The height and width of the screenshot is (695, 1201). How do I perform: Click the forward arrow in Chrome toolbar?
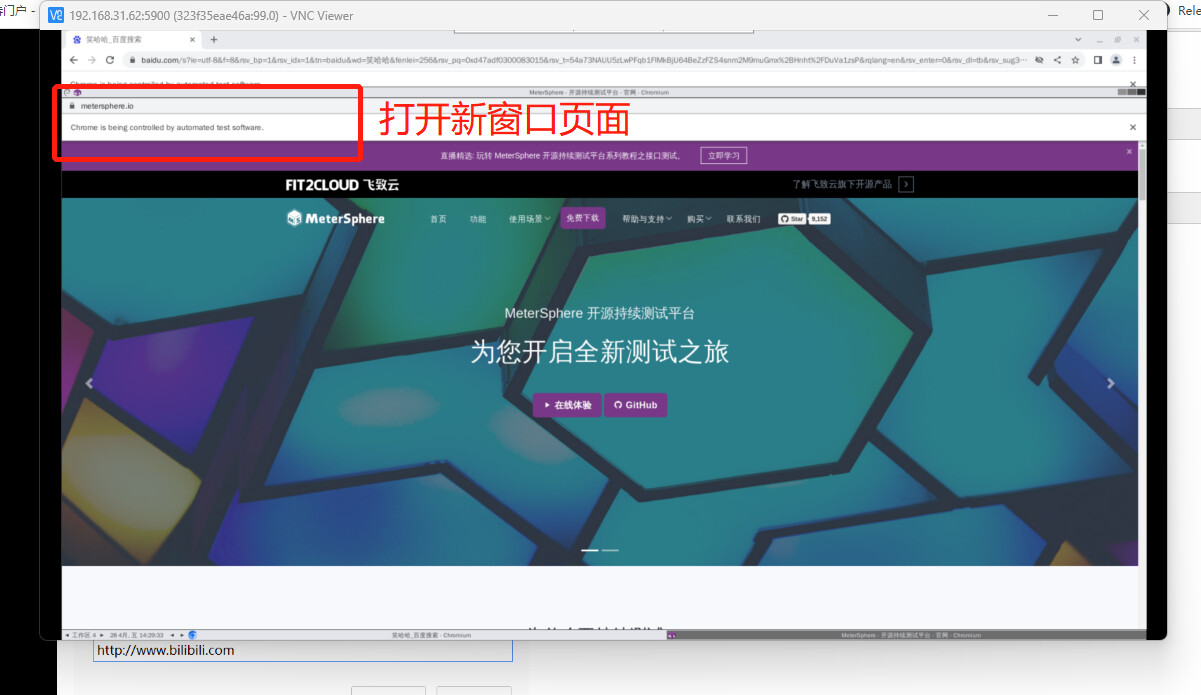click(x=92, y=60)
